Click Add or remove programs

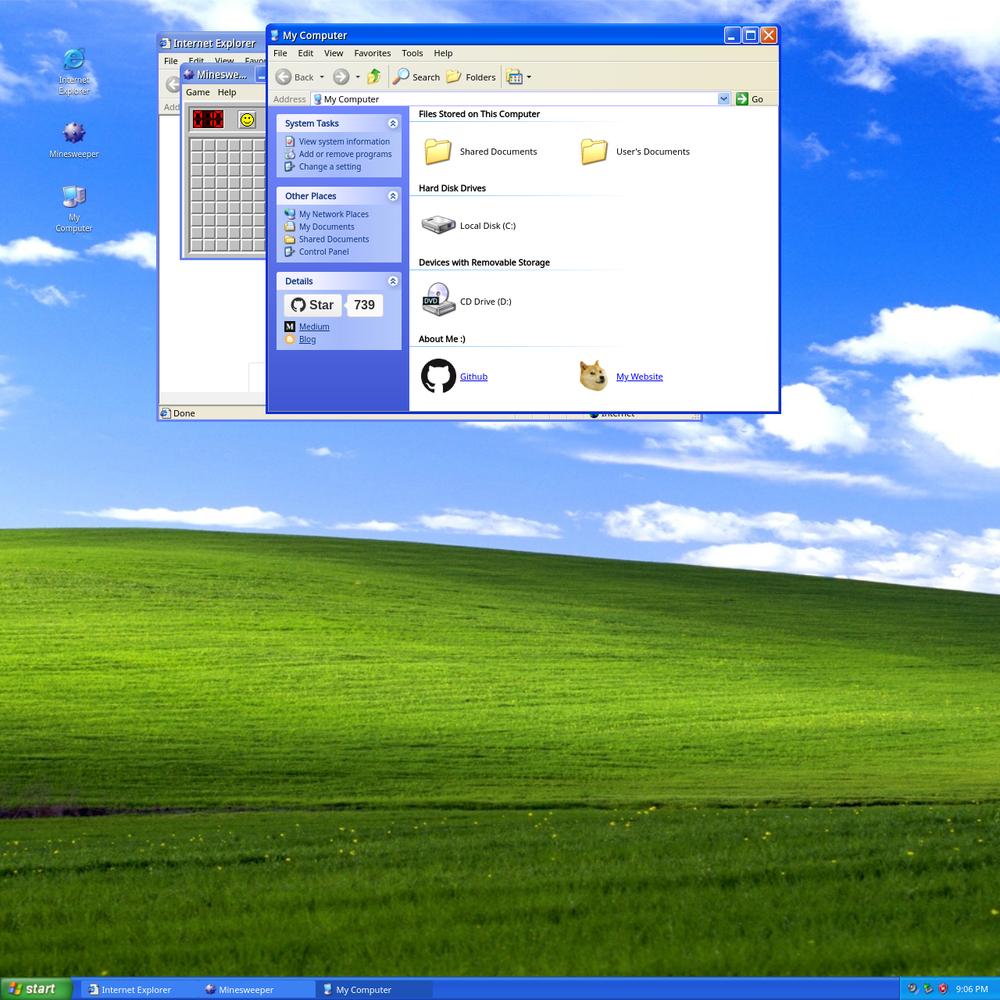click(x=345, y=154)
